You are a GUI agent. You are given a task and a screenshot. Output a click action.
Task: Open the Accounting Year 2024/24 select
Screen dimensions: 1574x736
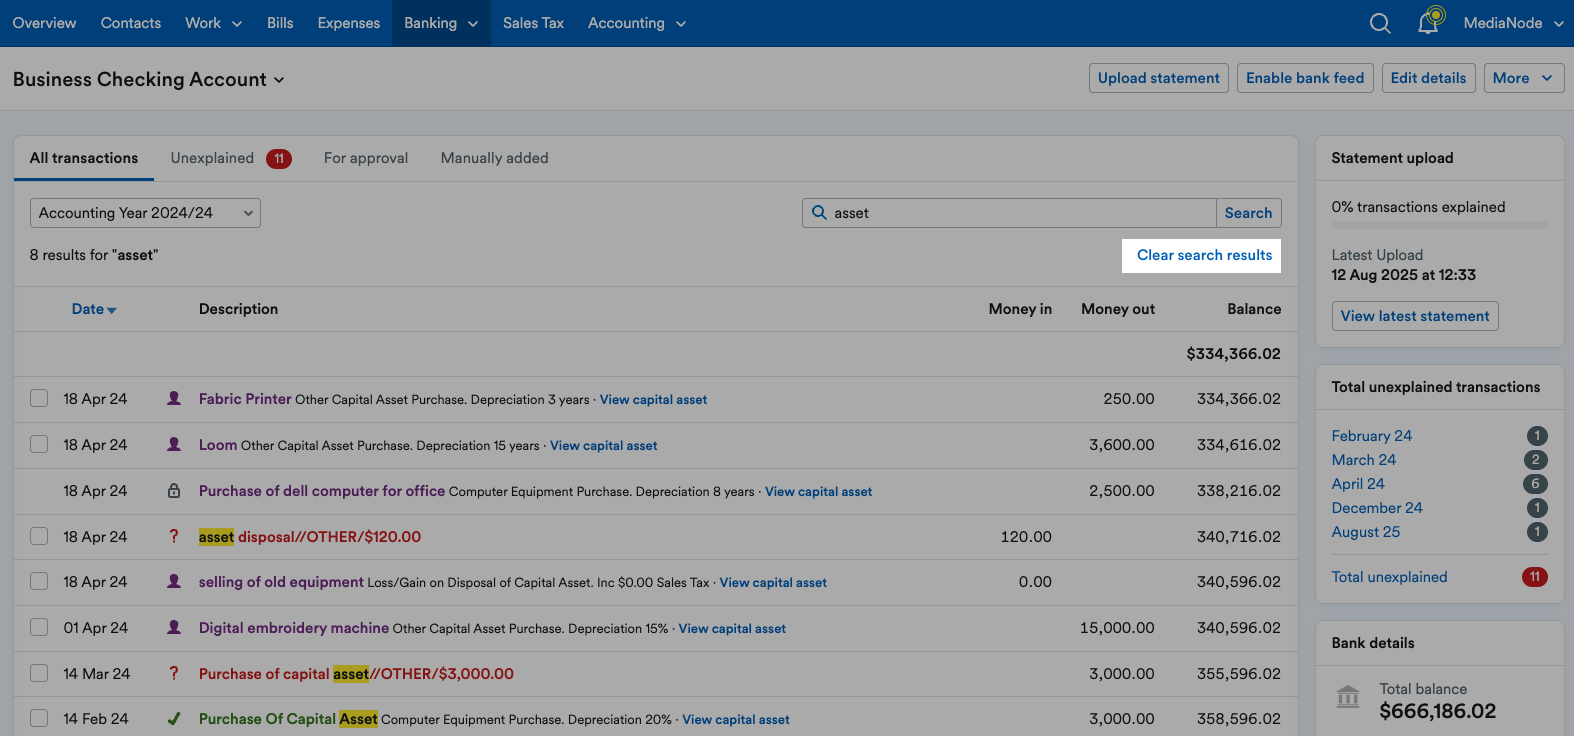coord(145,213)
